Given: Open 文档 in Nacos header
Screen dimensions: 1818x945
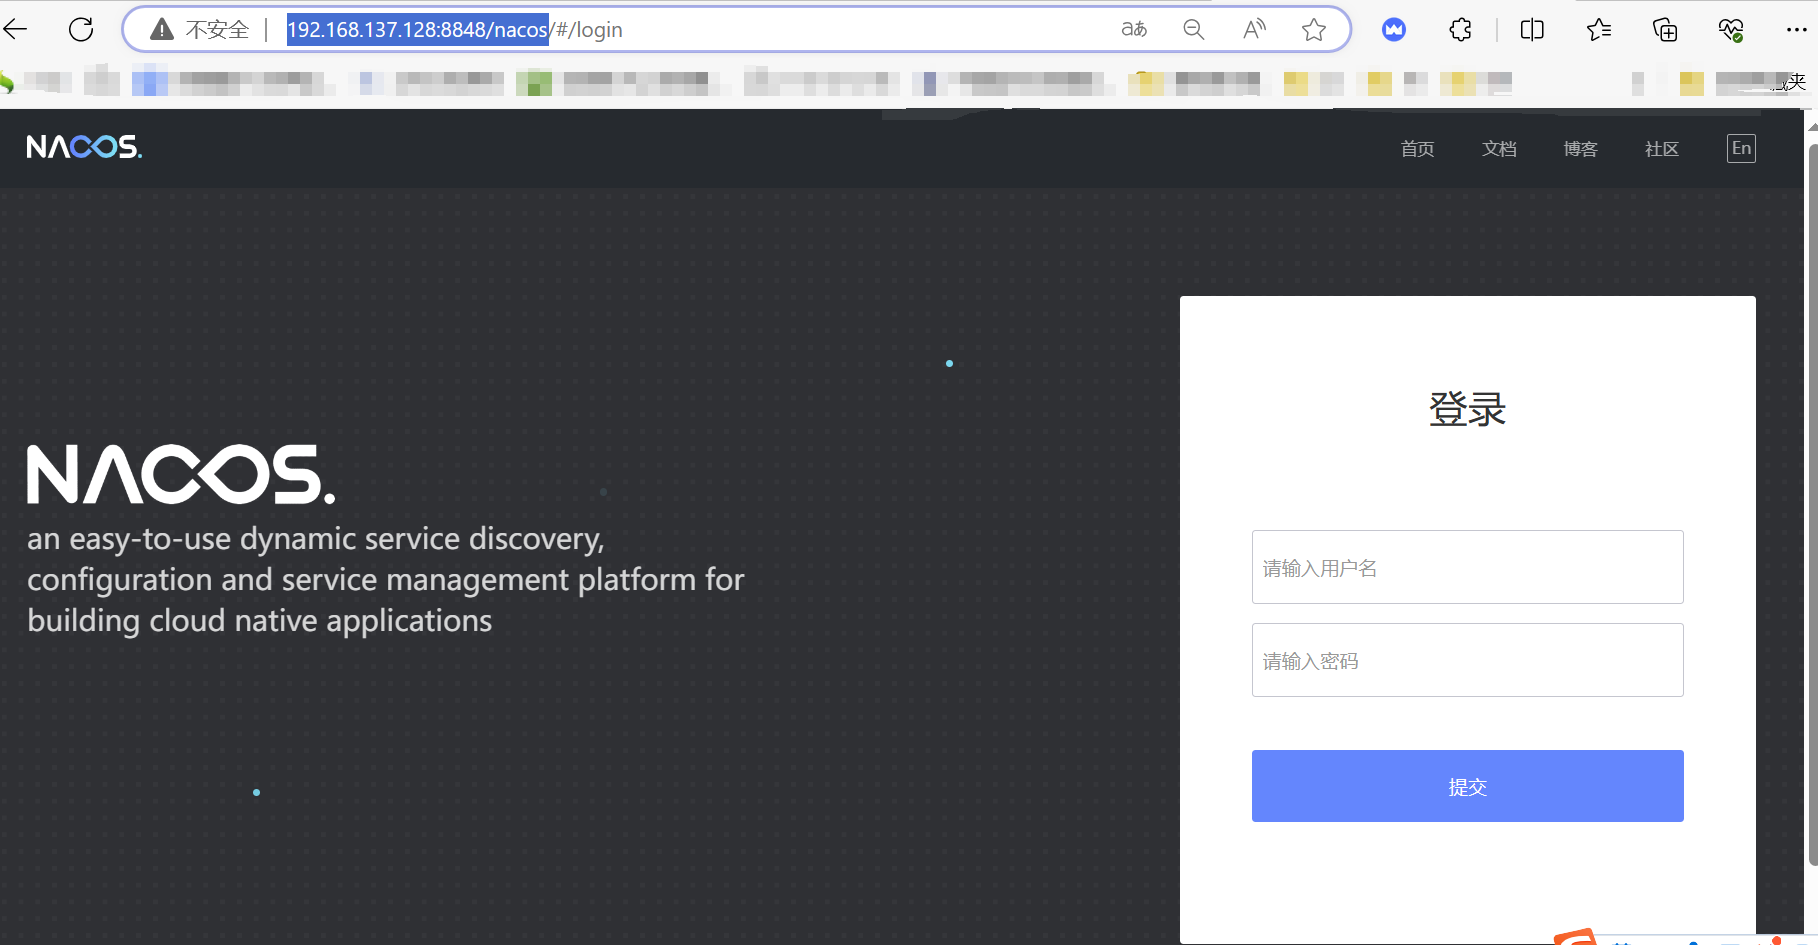Looking at the screenshot, I should pos(1499,149).
